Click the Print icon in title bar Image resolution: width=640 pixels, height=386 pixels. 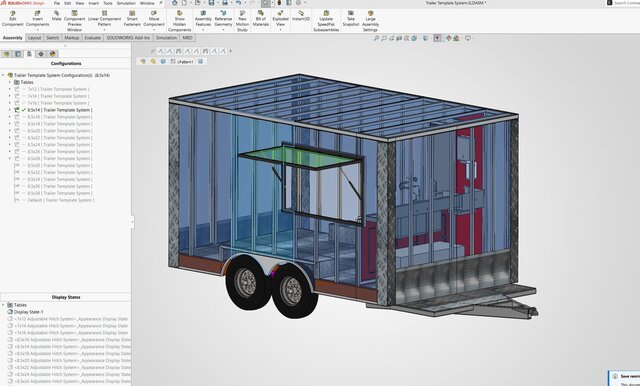pyautogui.click(x=224, y=3)
